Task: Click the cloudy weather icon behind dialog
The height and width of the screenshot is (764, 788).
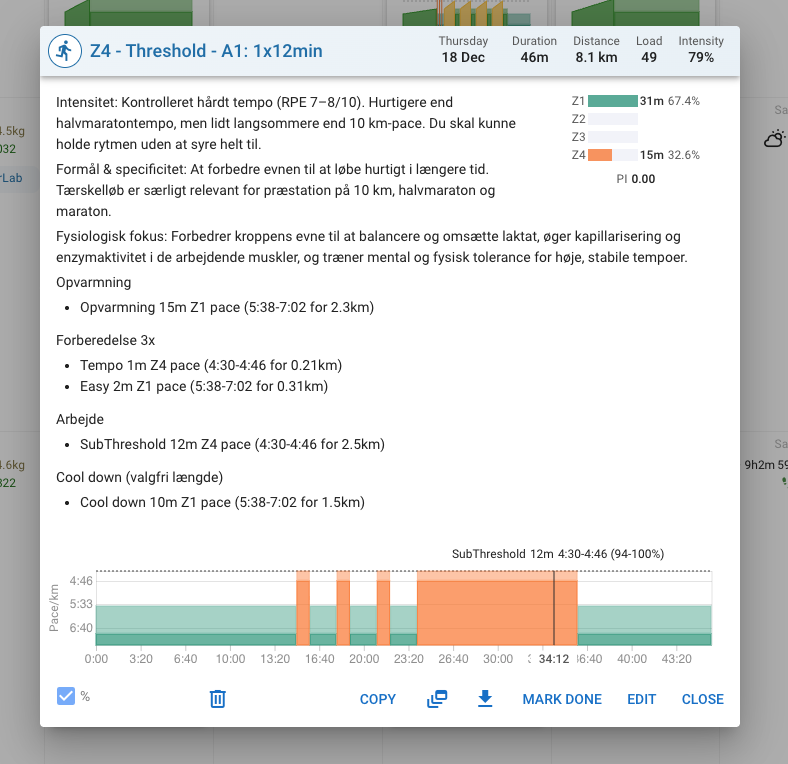Action: 774,139
